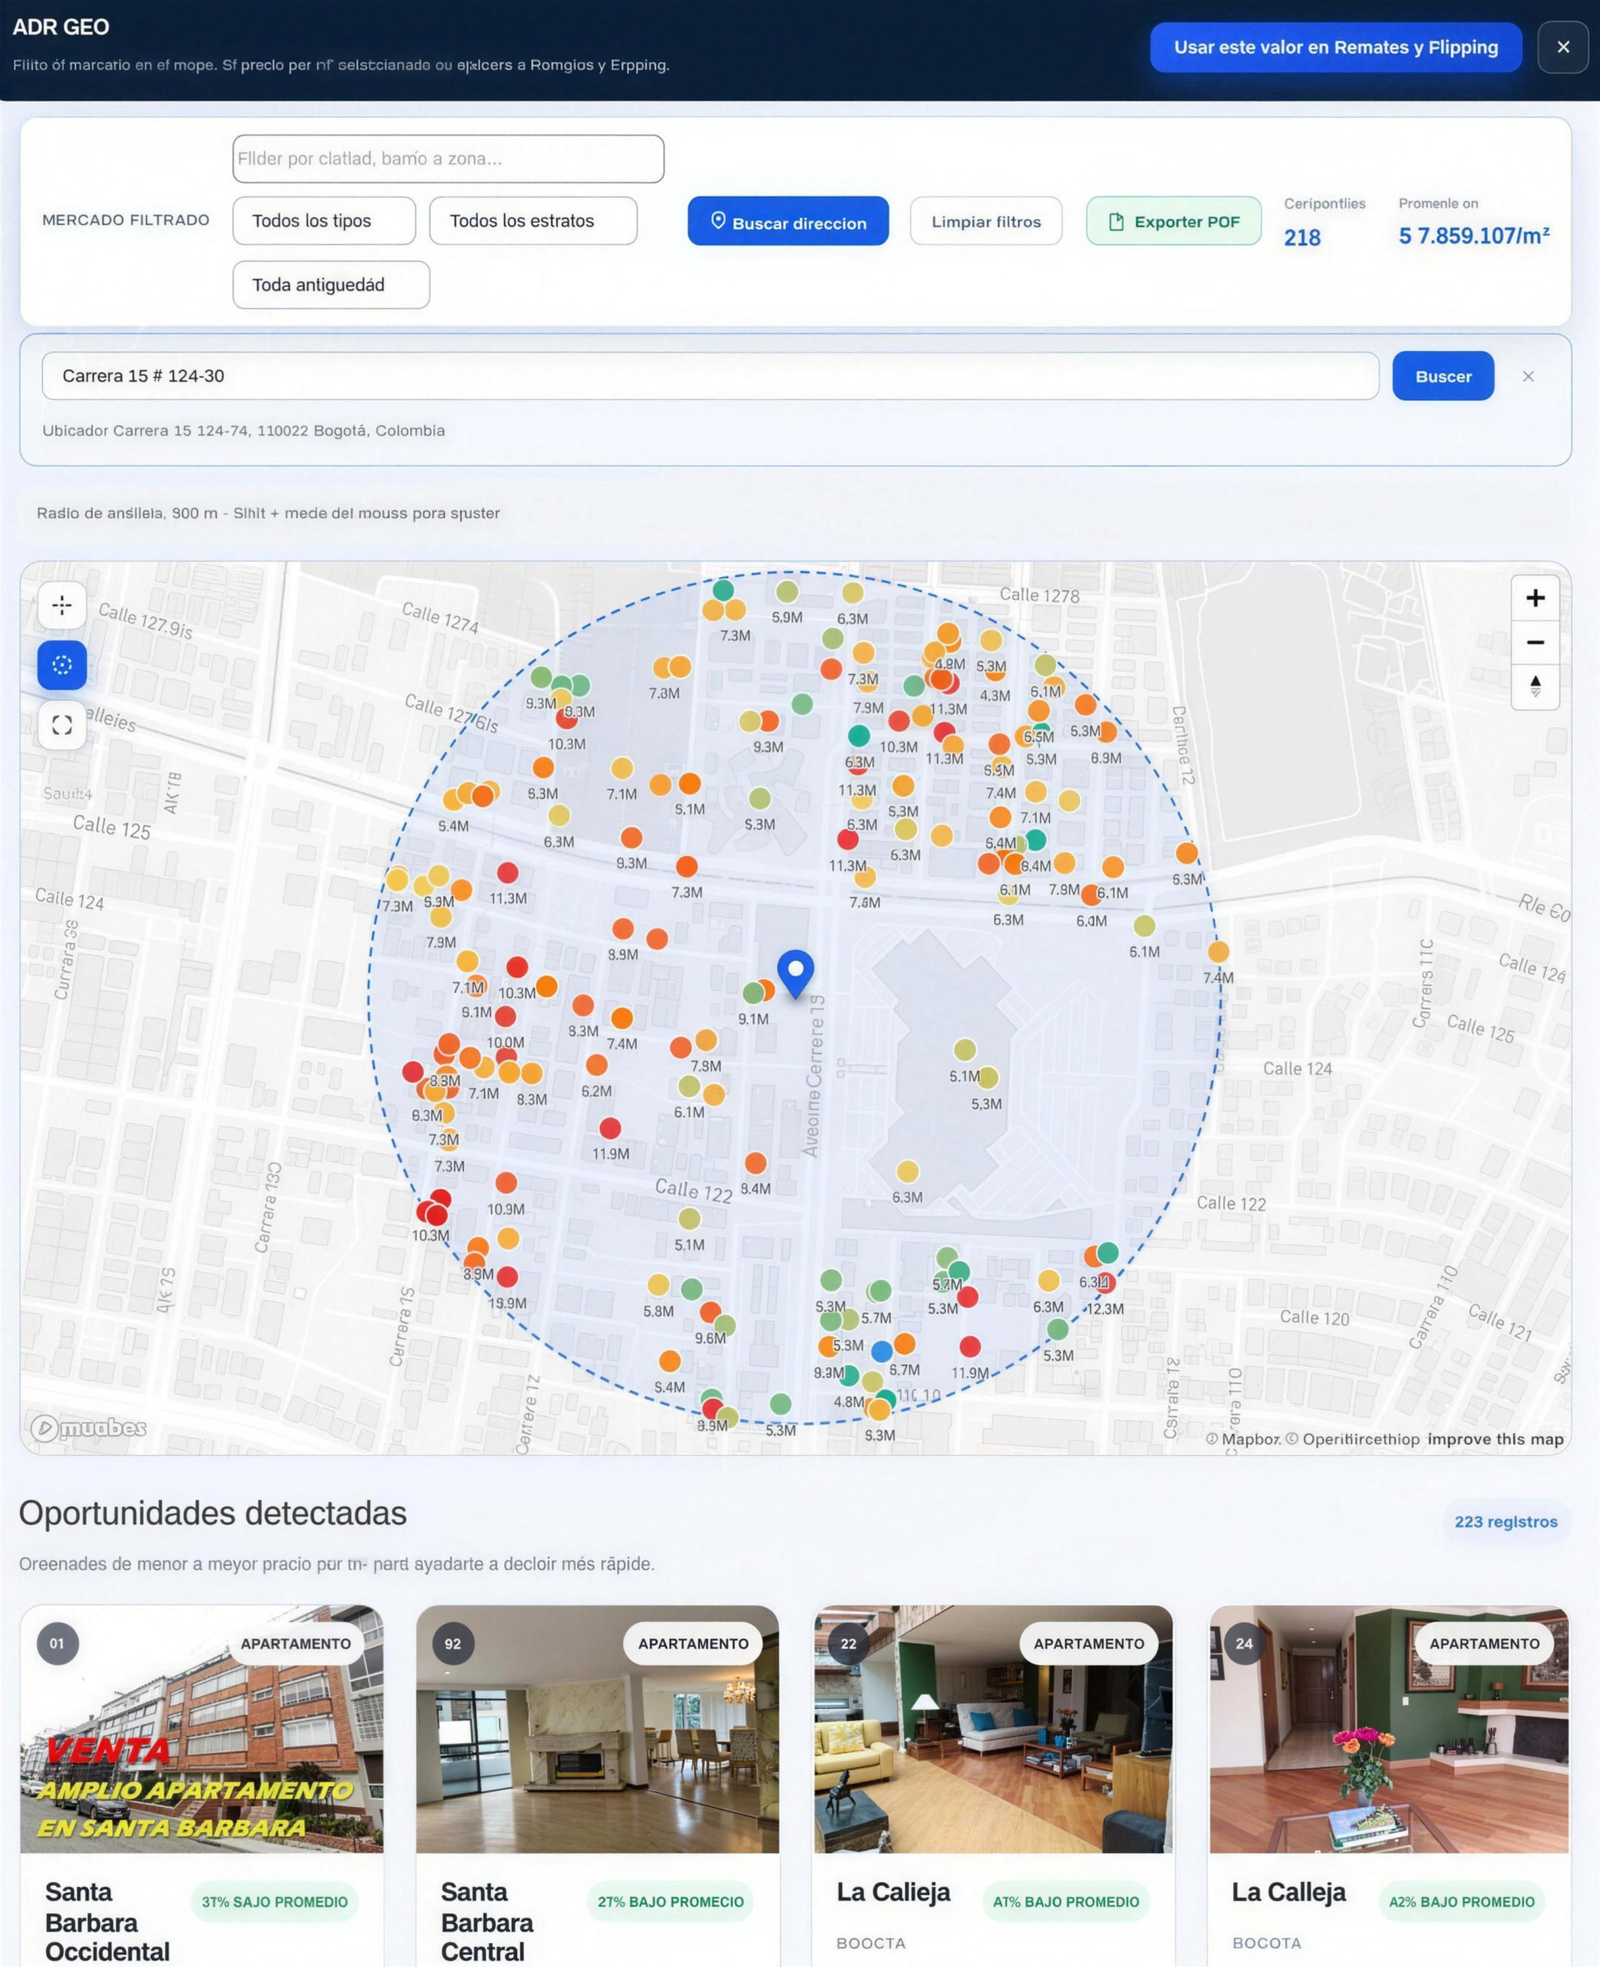Click the 9.1M marker beside the pin
The height and width of the screenshot is (1967, 1600).
(x=753, y=993)
